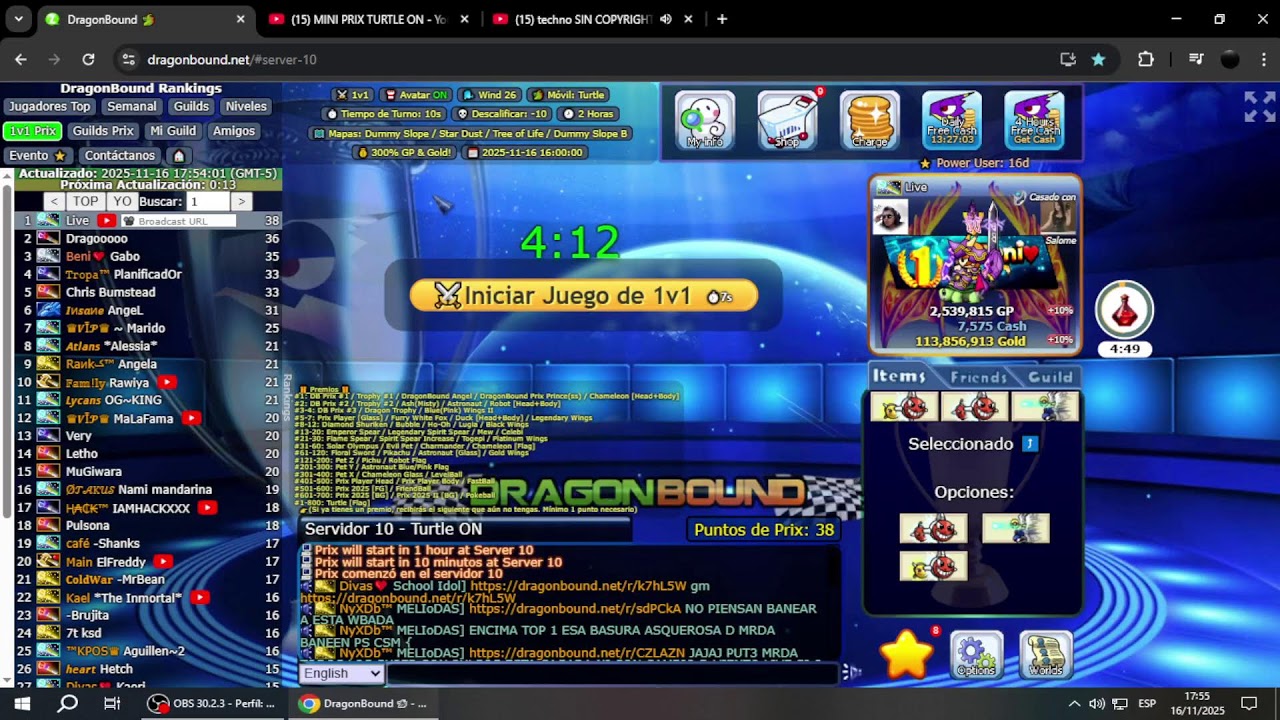Viewport: 1280px width, 720px height.
Task: Go to previous rankings page arrow
Action: pos(55,202)
